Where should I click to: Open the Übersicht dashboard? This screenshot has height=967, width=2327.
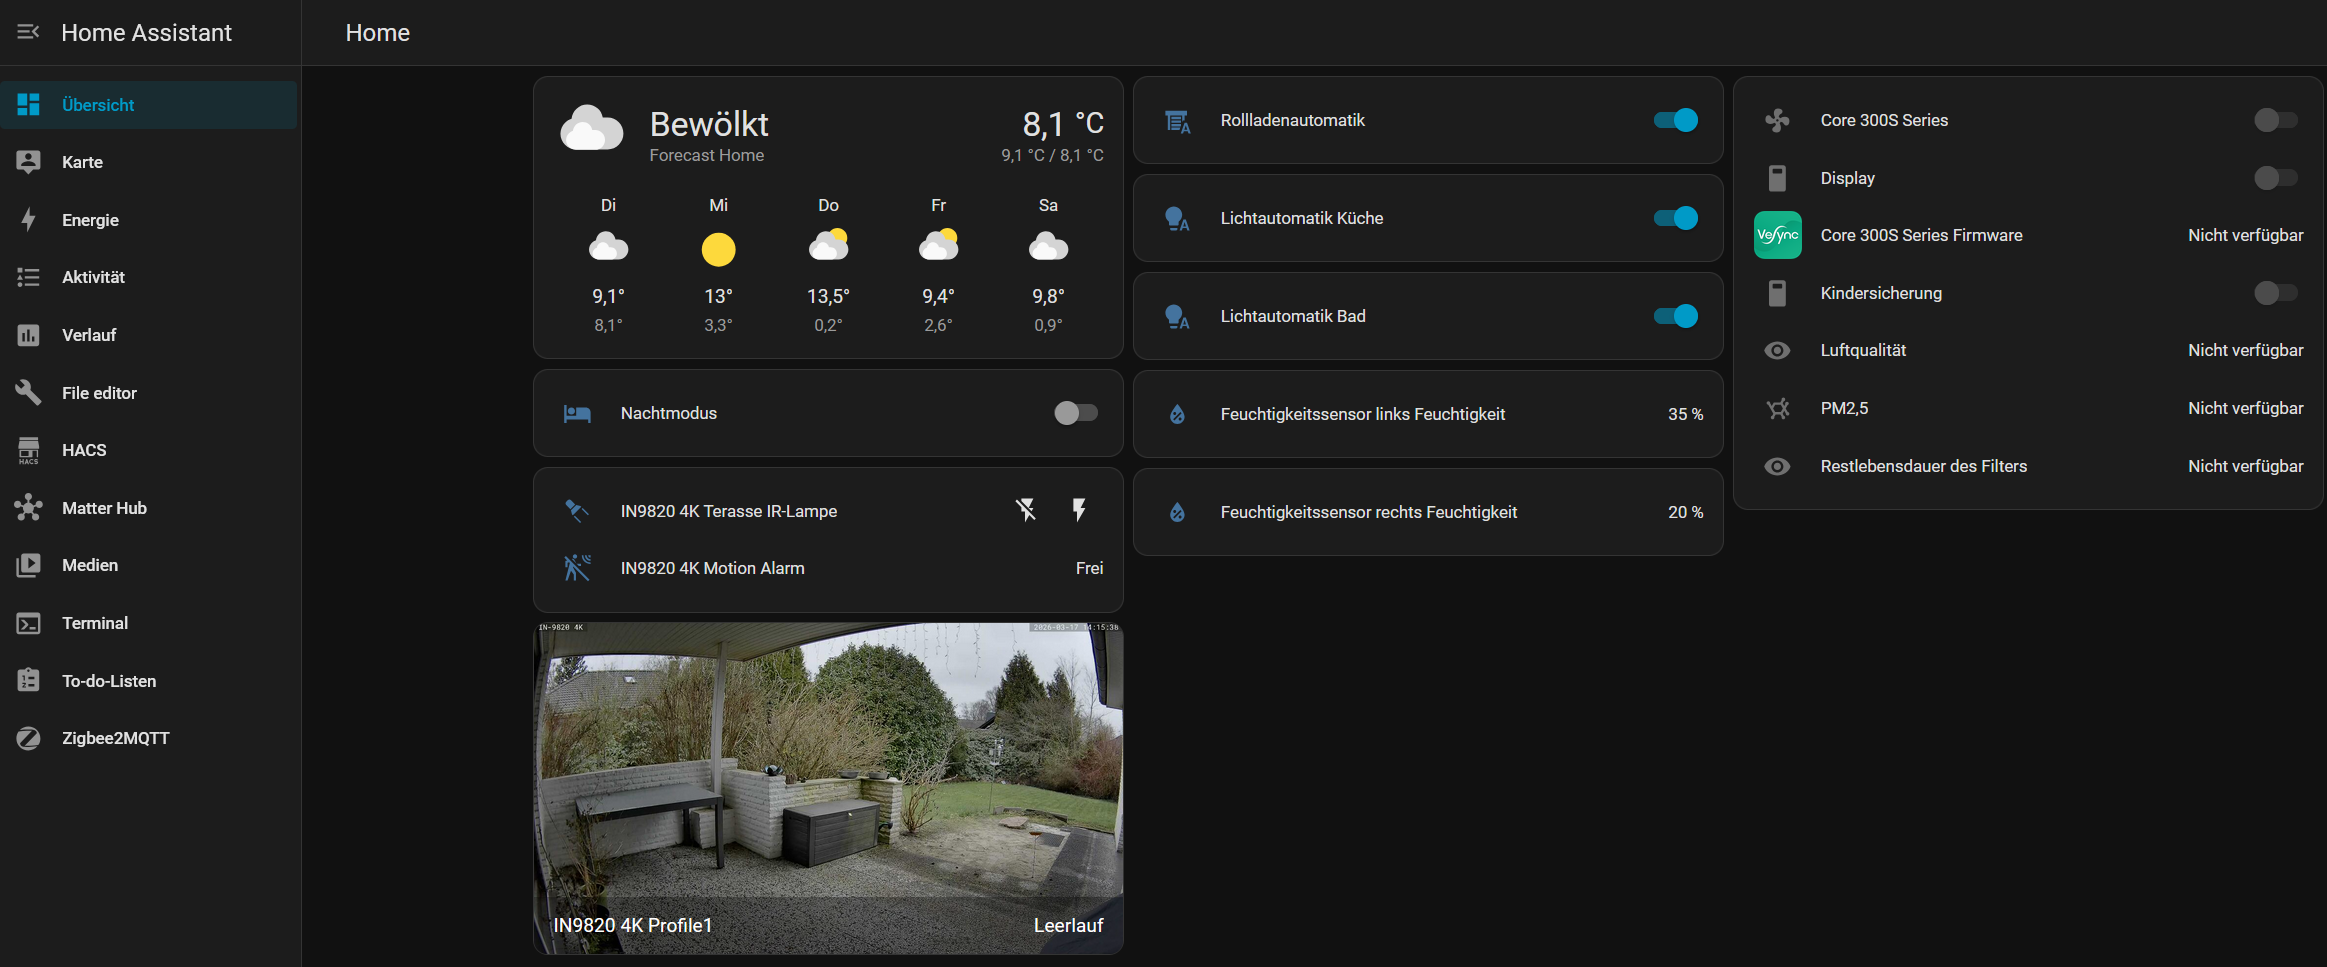(x=149, y=105)
